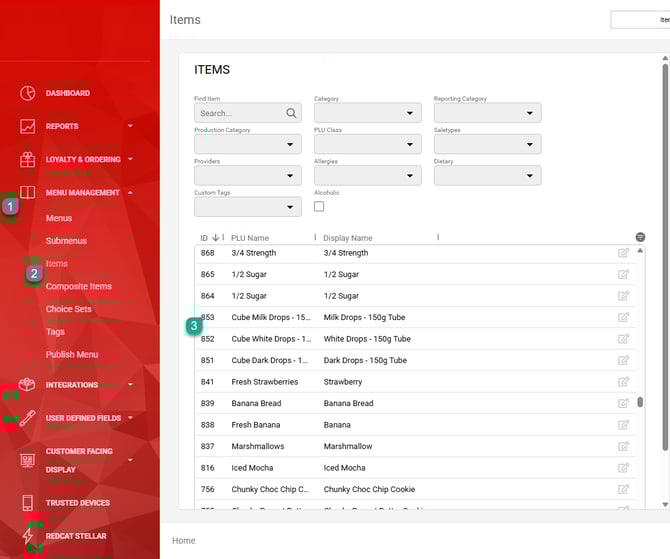The image size is (670, 559).
Task: Toggle the Alcoholic checkbox
Action: [319, 206]
